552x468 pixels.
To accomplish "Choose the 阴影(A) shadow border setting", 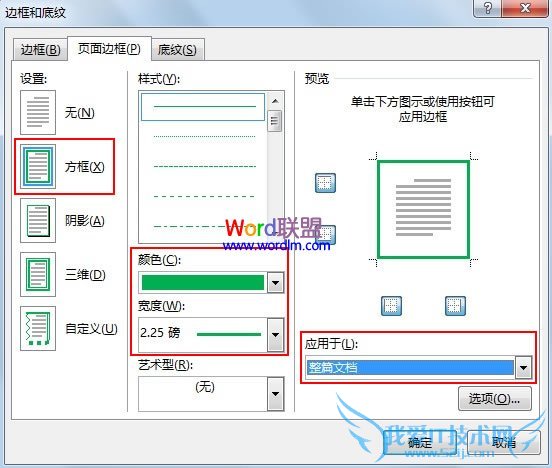I will (x=38, y=220).
